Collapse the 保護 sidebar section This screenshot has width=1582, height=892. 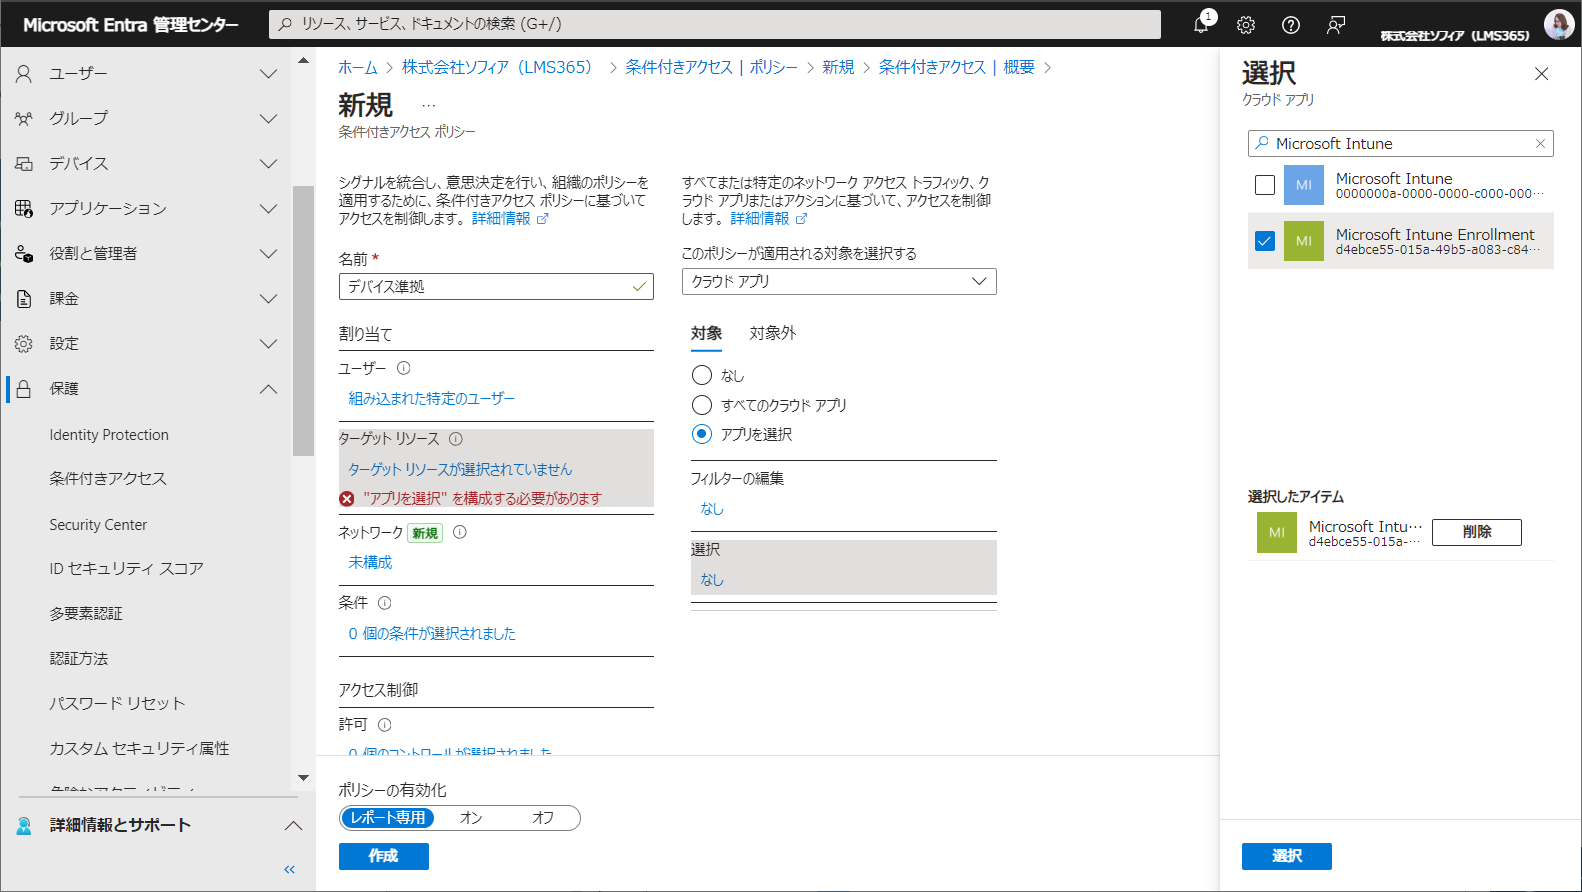(268, 389)
